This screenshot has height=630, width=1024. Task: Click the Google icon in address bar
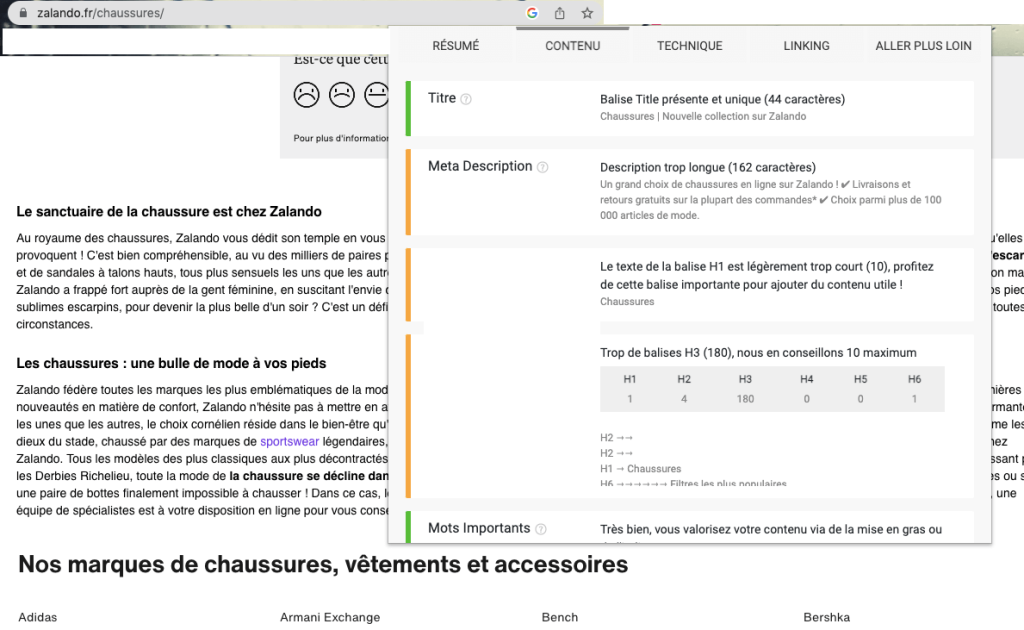(532, 12)
